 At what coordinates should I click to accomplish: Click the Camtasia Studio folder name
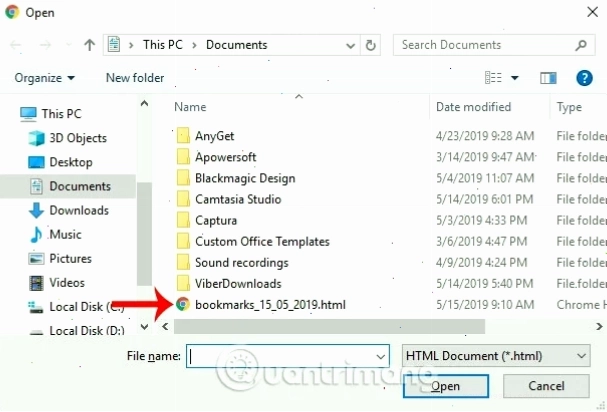[x=238, y=199]
